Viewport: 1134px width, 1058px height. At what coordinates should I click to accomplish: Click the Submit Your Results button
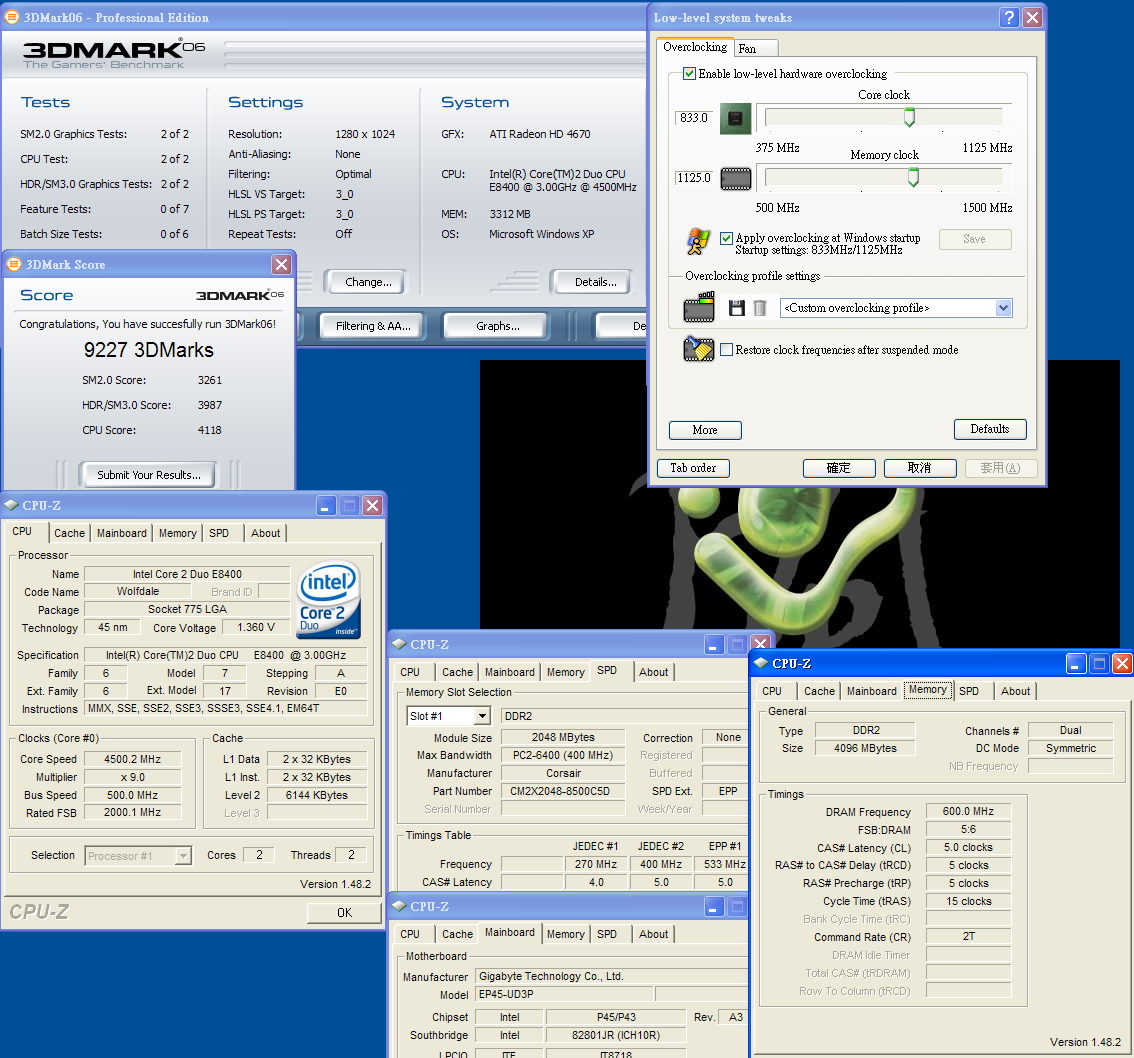[149, 475]
